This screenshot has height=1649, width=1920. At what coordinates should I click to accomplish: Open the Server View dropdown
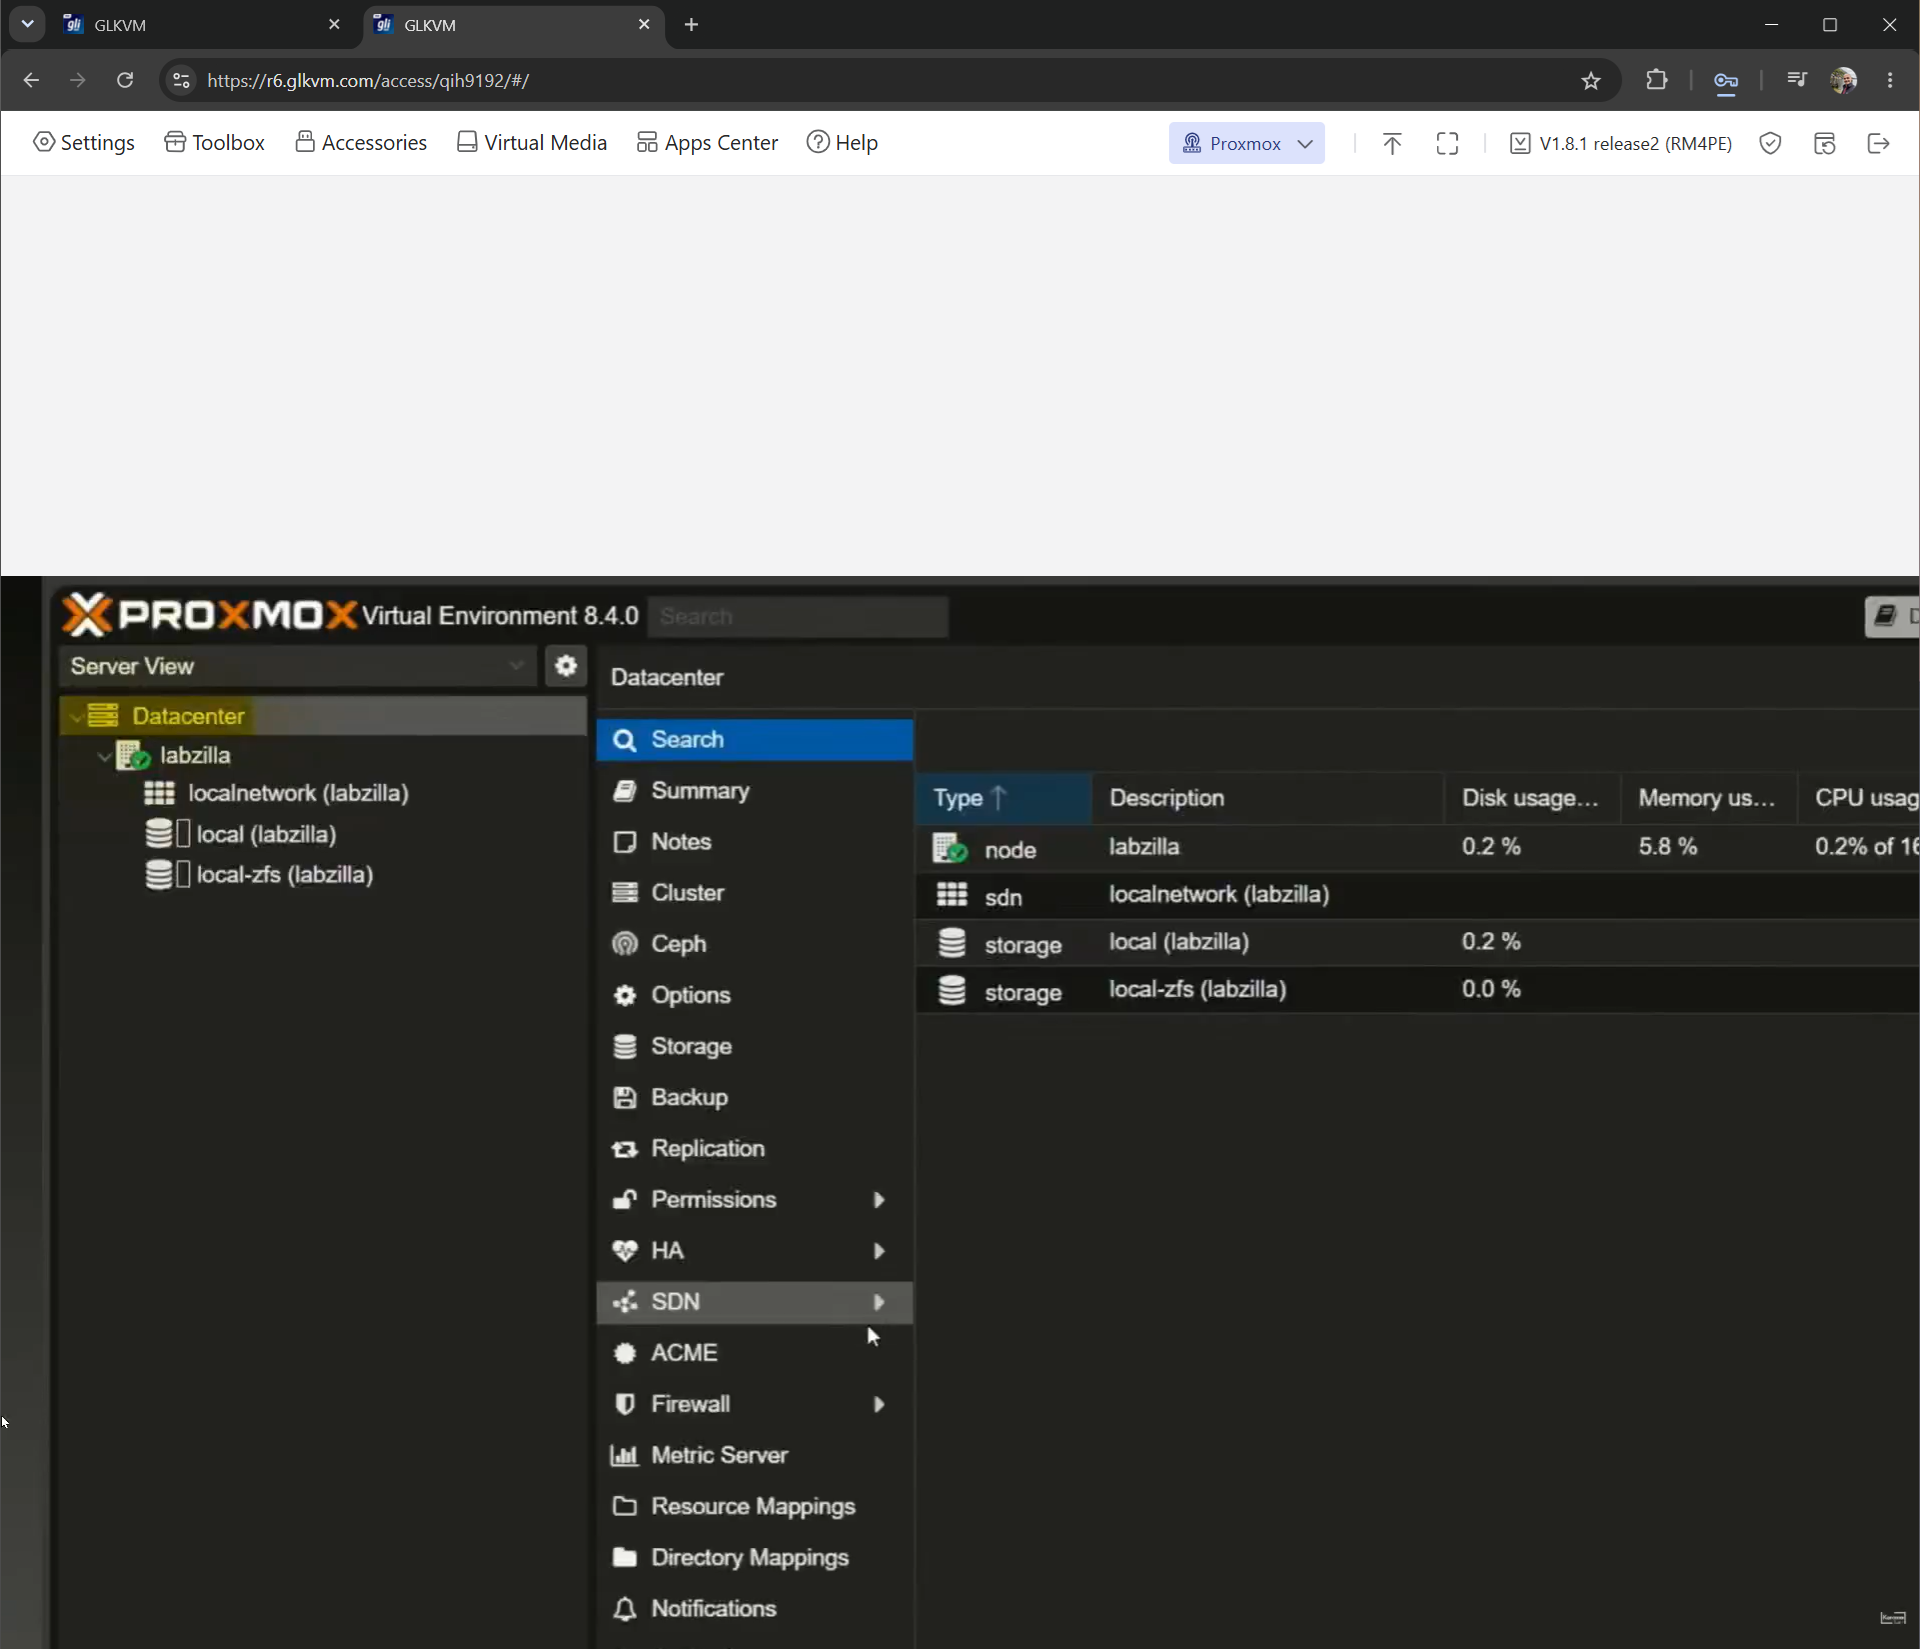coord(297,666)
